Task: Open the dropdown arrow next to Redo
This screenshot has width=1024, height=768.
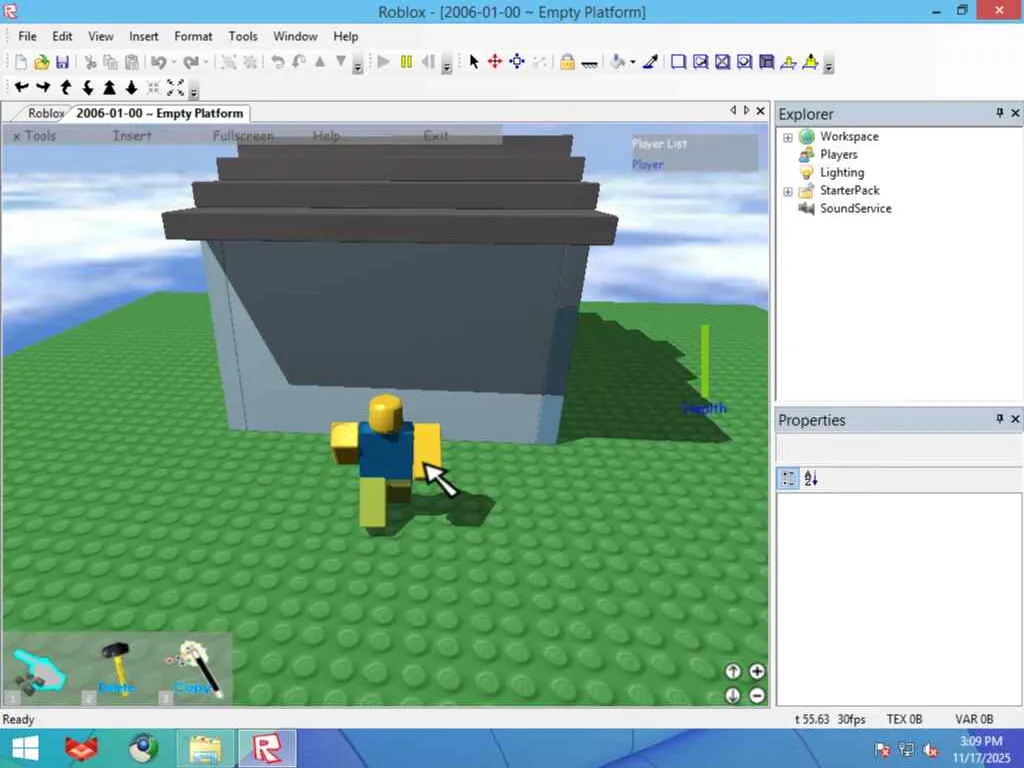Action: pyautogui.click(x=206, y=62)
